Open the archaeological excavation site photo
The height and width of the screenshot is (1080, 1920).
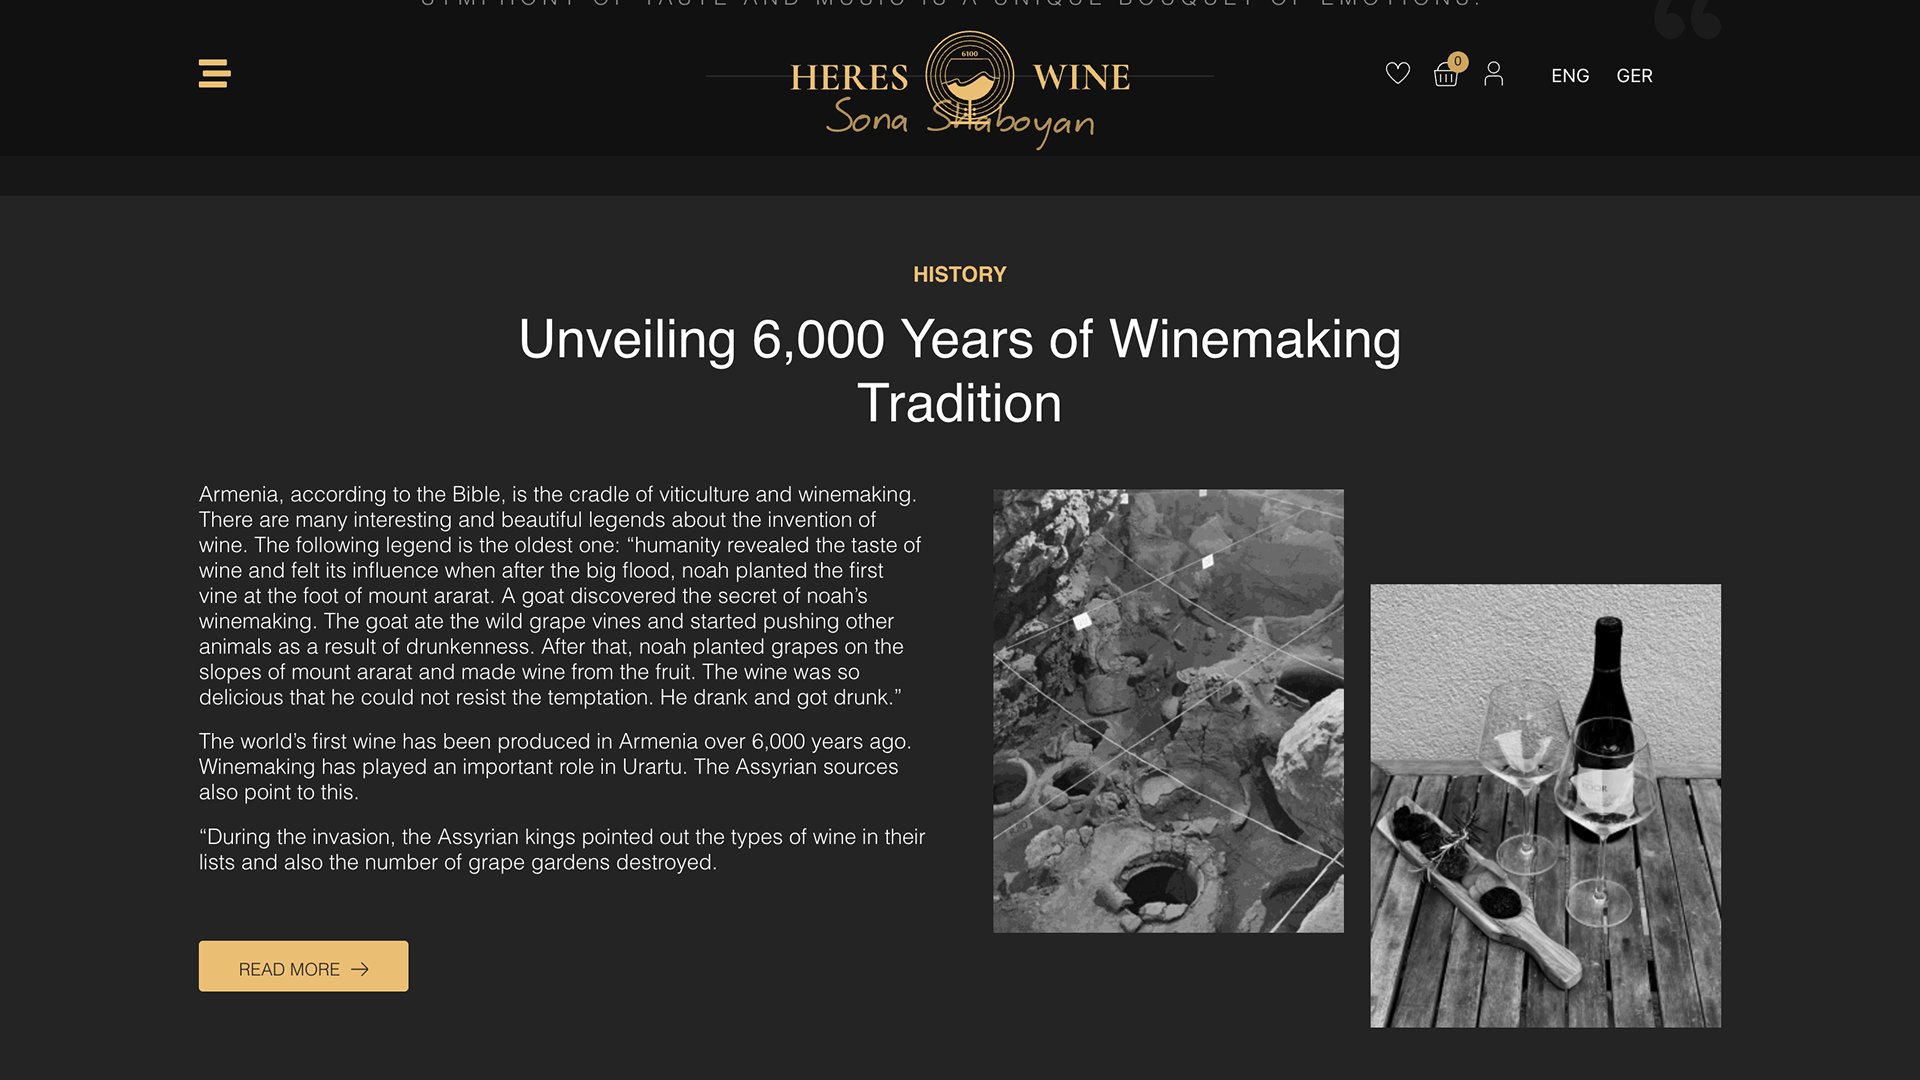coord(1168,711)
